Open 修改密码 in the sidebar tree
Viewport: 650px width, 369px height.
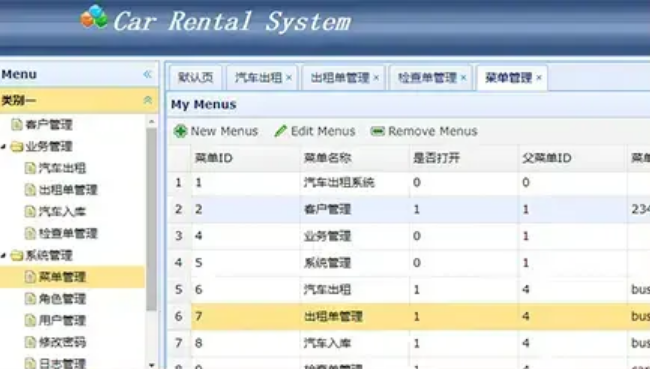62,342
